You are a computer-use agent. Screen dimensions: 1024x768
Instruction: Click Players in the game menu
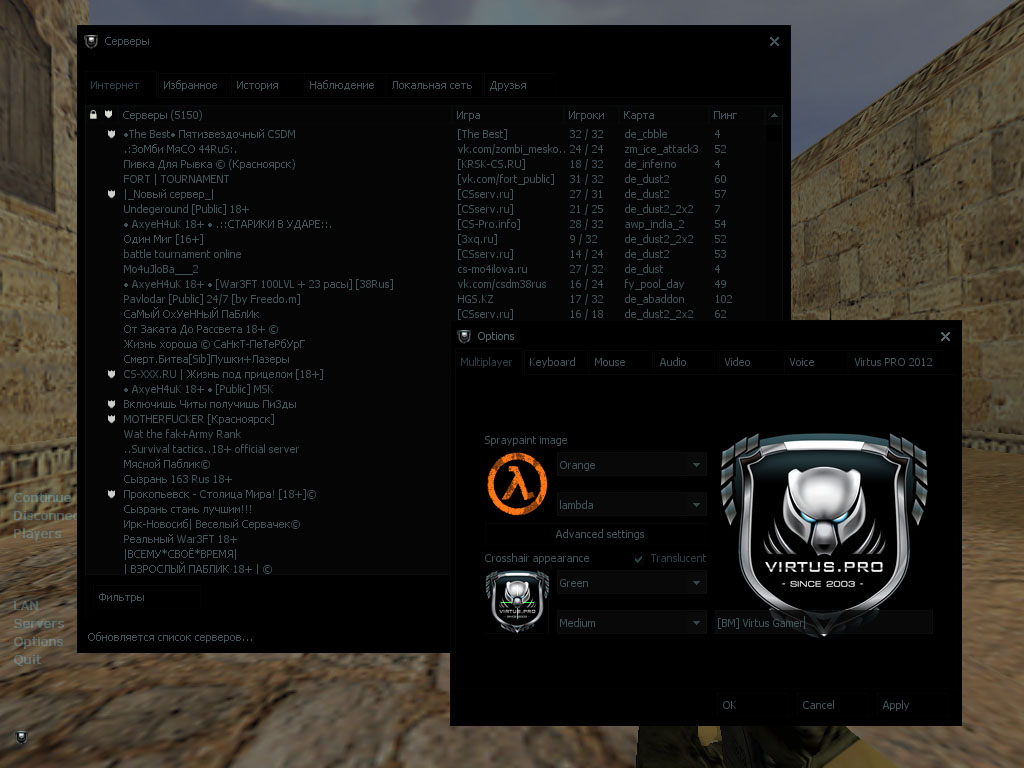[x=37, y=534]
